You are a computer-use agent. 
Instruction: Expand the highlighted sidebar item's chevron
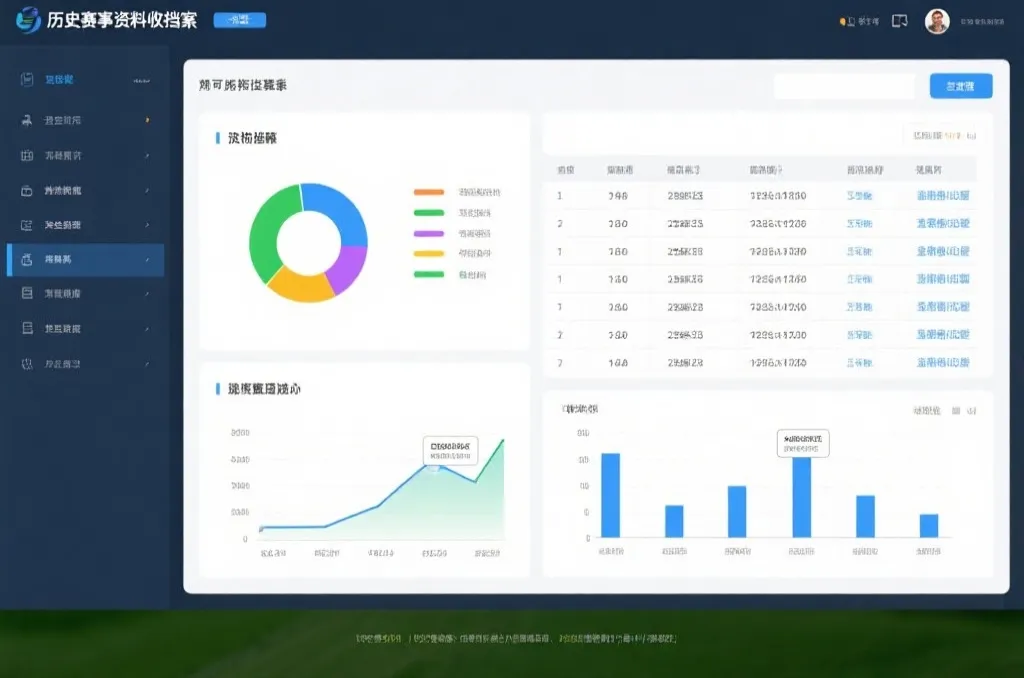point(147,260)
